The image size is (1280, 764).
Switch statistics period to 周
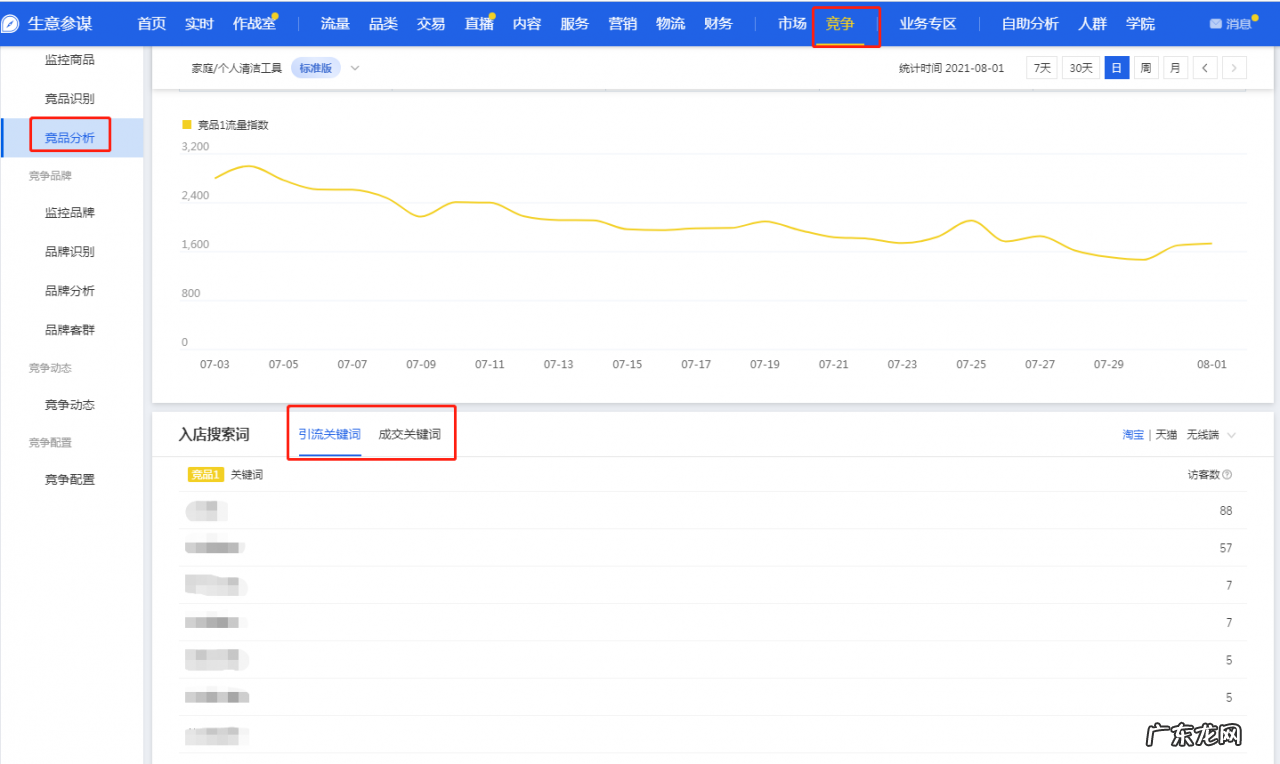(x=1145, y=68)
